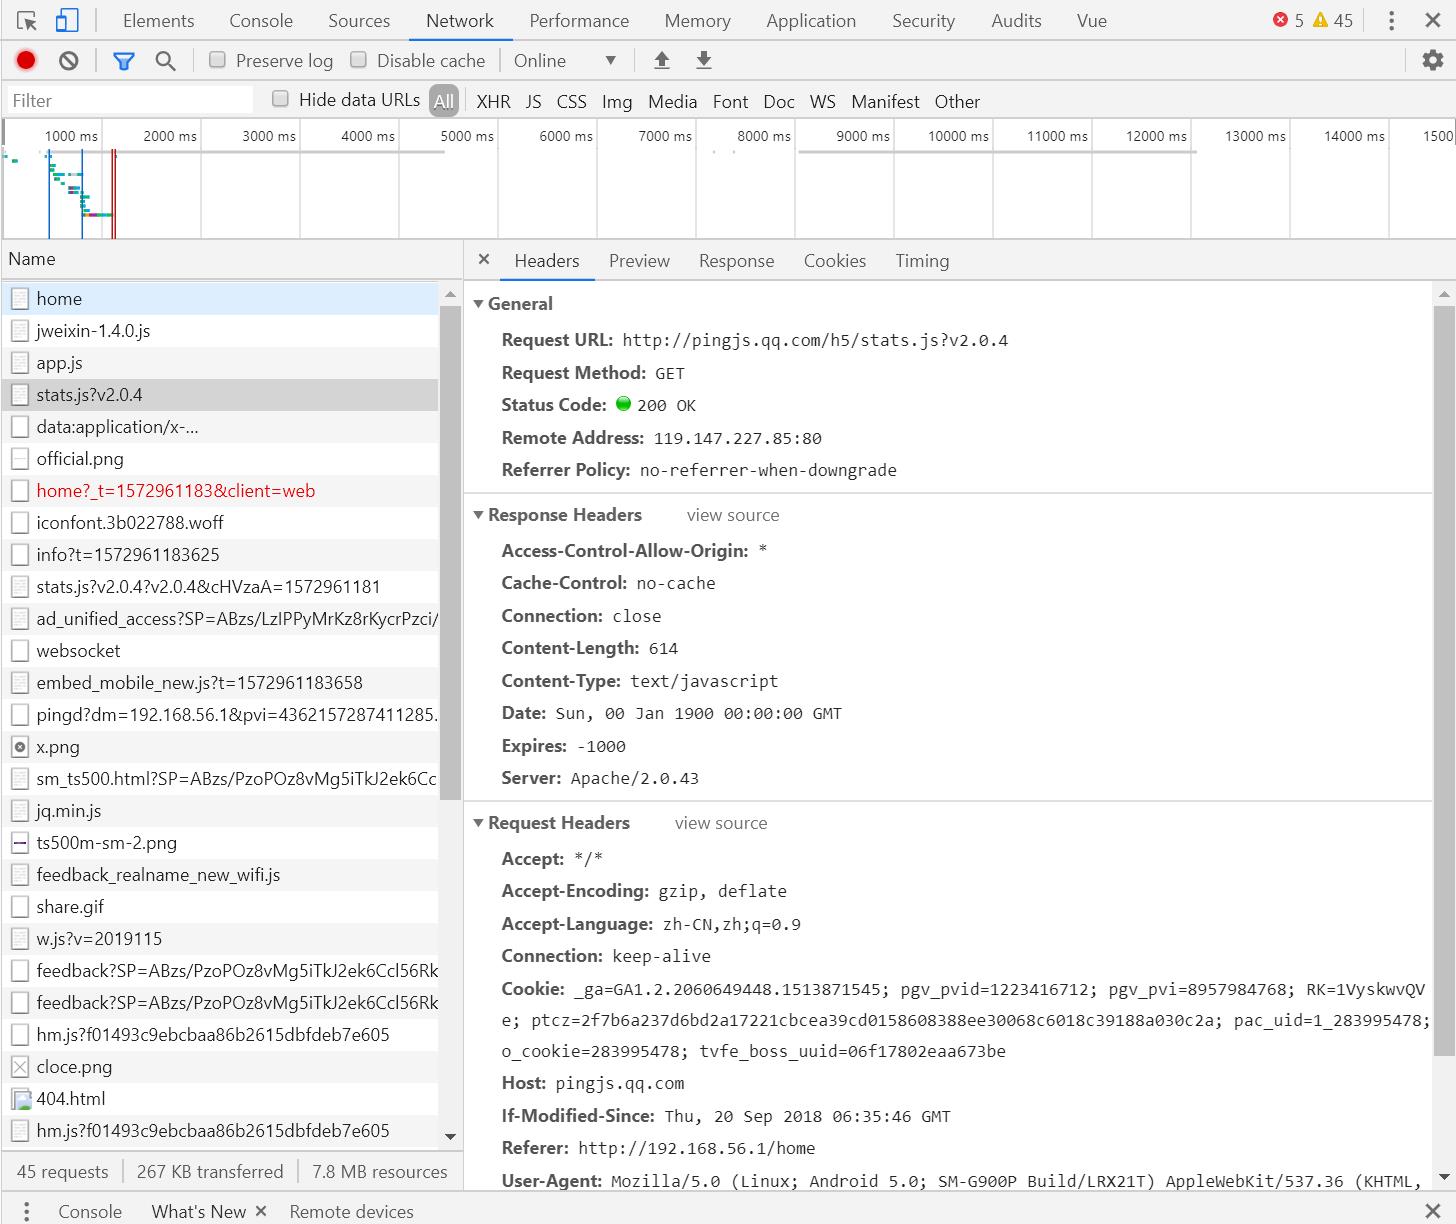This screenshot has height=1224, width=1456.
Task: Tick the Hide data URLs checkbox
Action: click(281, 99)
